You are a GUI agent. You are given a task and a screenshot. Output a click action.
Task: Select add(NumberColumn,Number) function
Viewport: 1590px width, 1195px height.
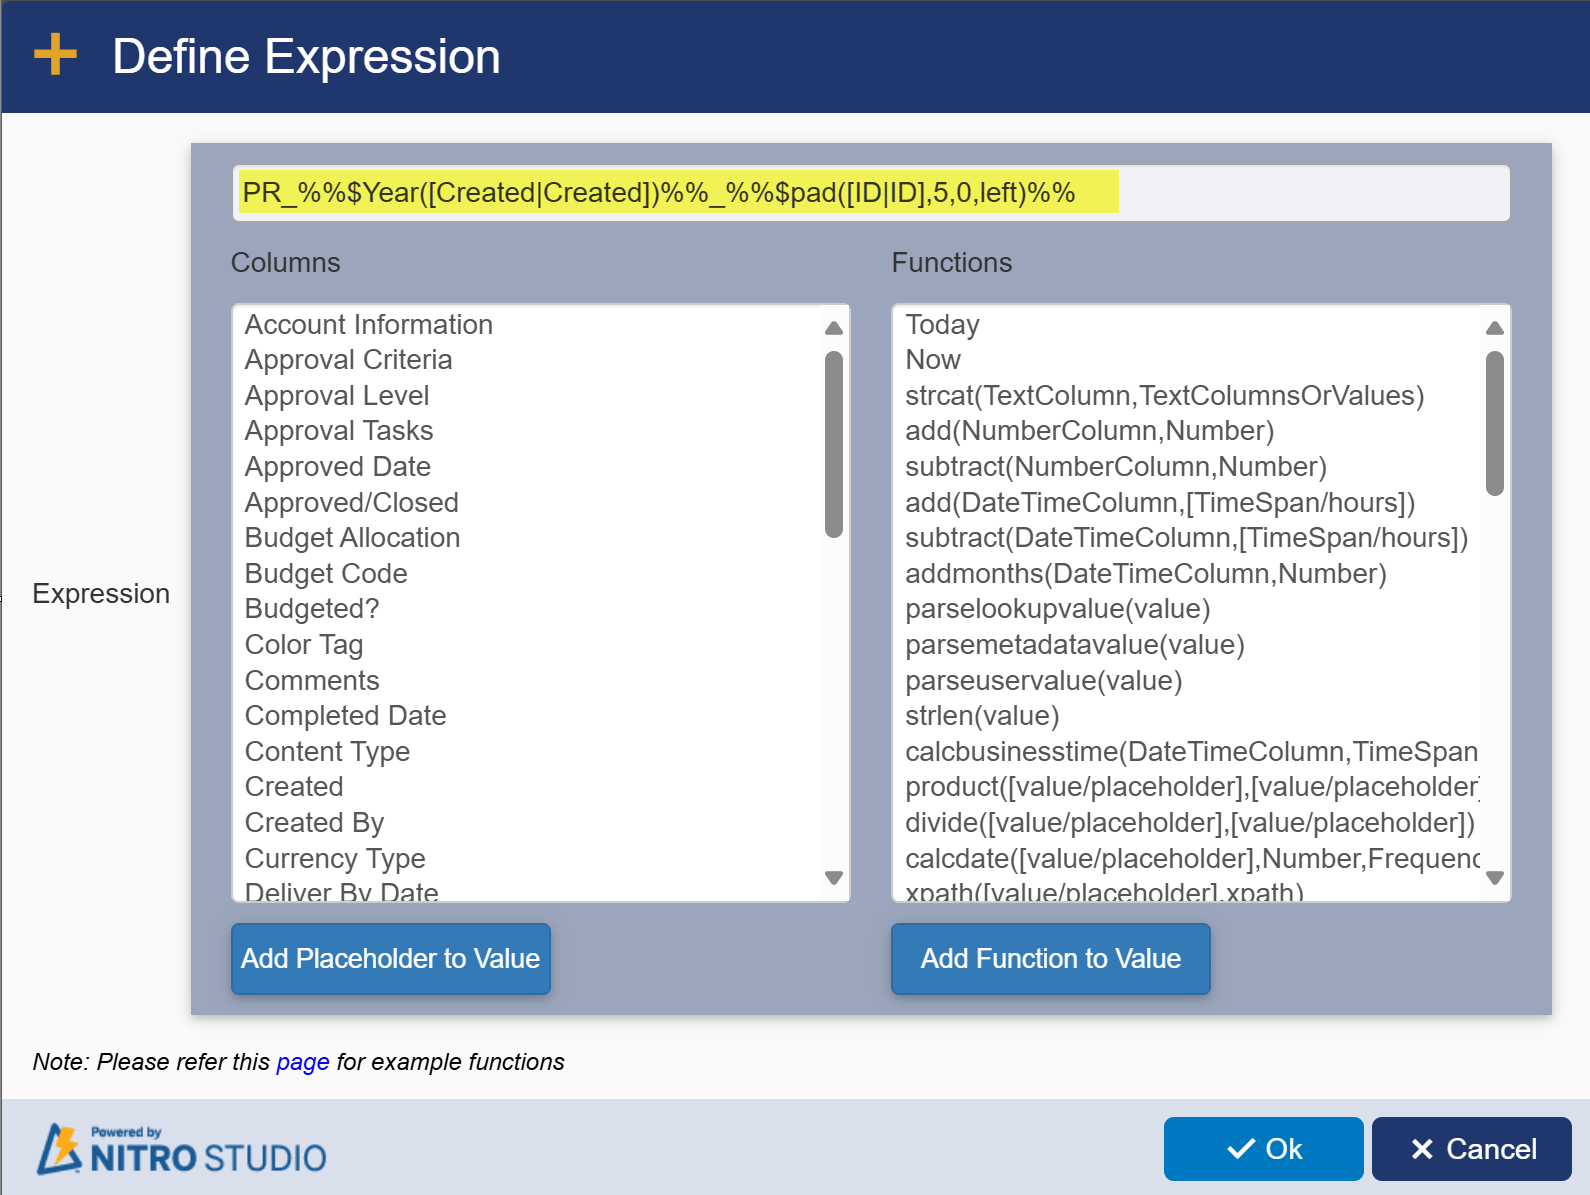point(1090,431)
